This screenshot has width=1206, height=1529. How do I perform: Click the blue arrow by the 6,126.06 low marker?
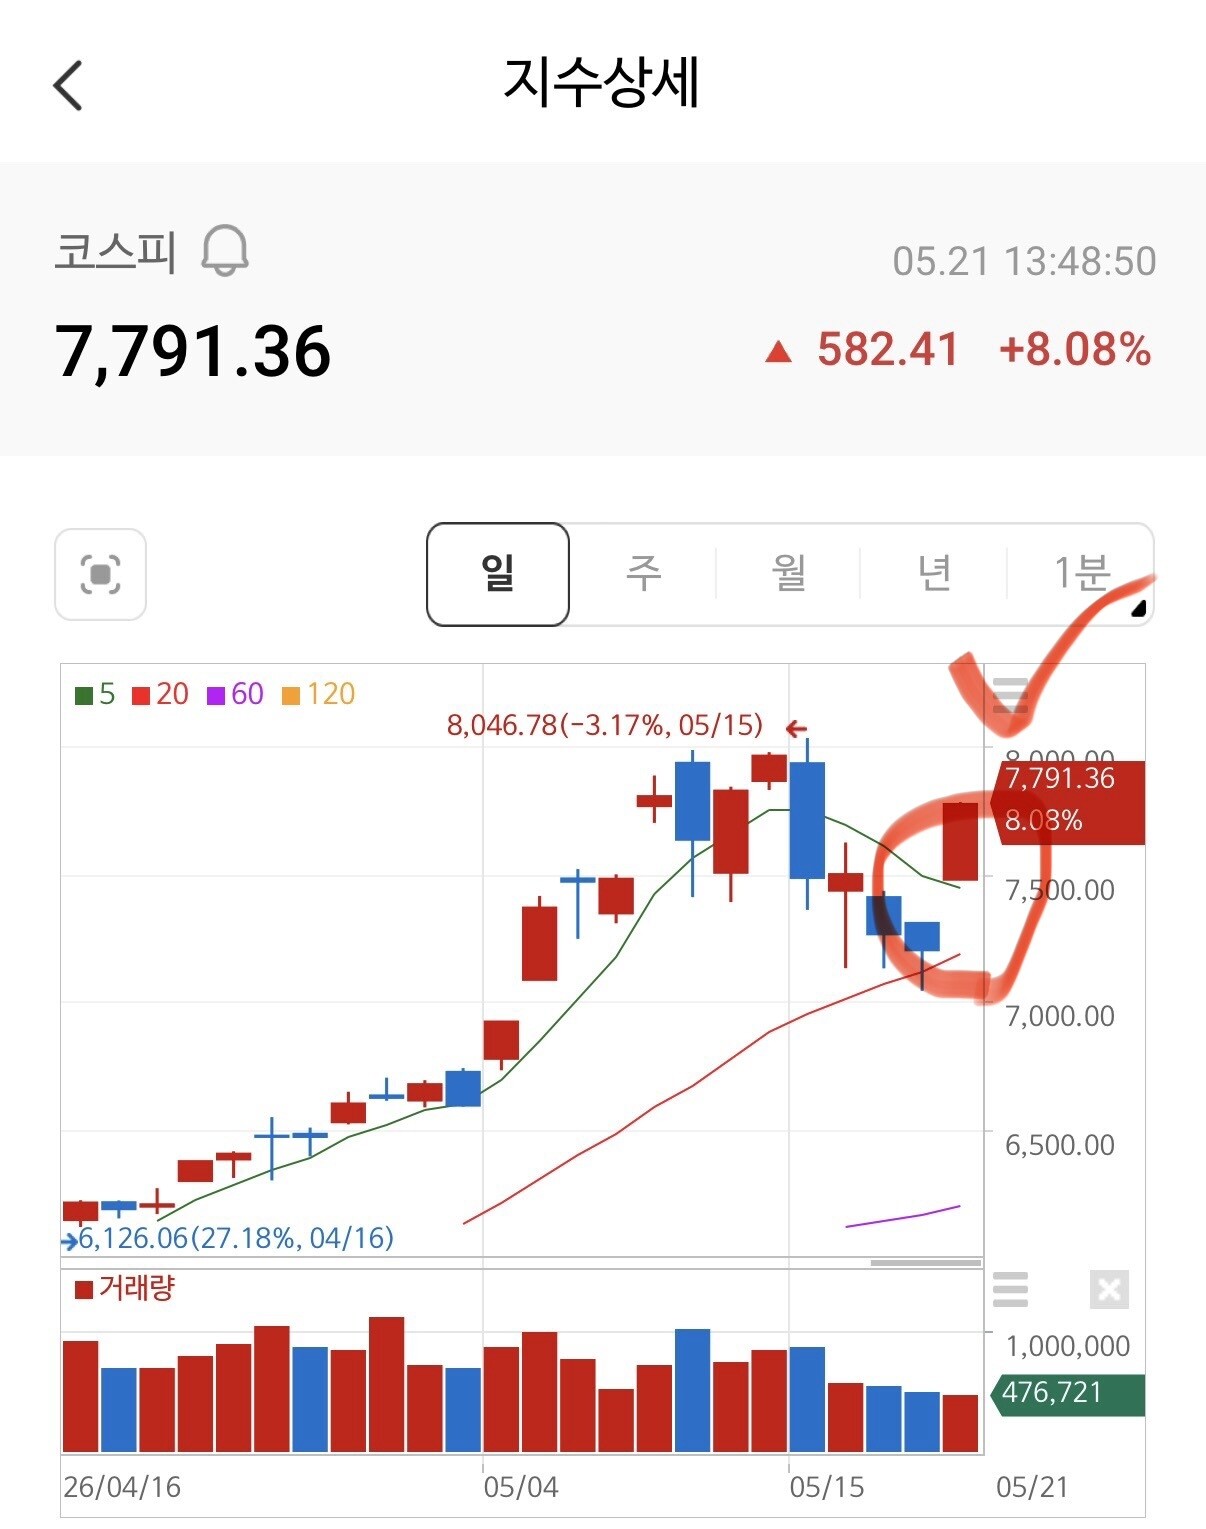(69, 1242)
